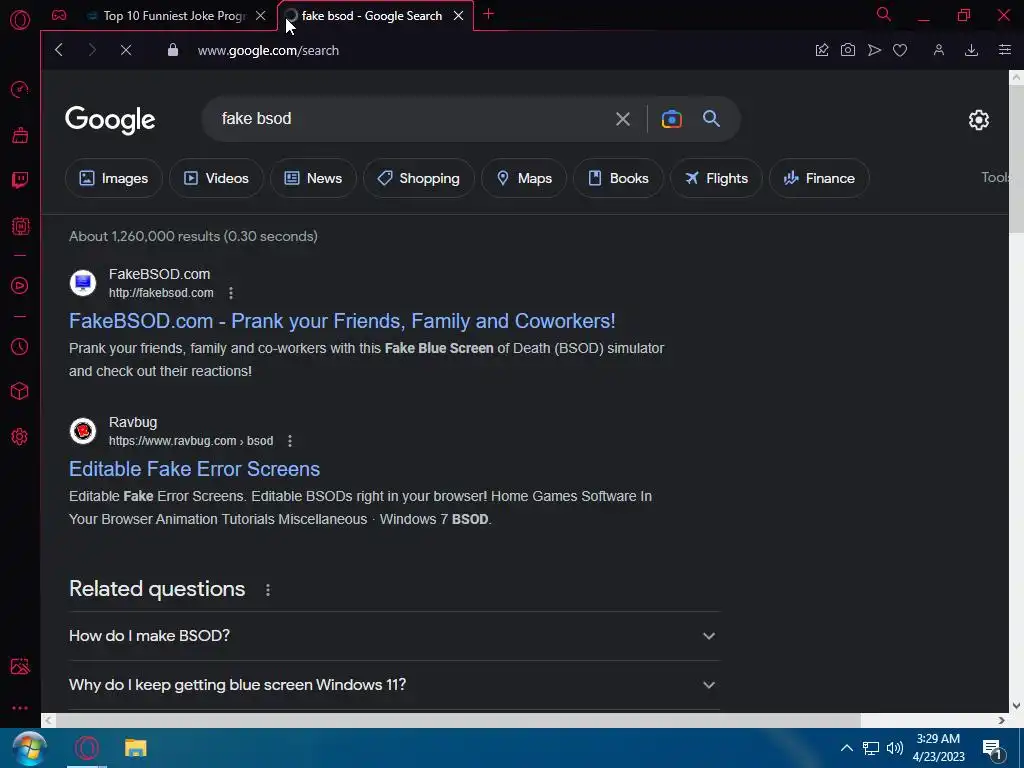Viewport: 1024px width, 768px height.
Task: Open GX Control speedometer in sidebar
Action: (20, 89)
